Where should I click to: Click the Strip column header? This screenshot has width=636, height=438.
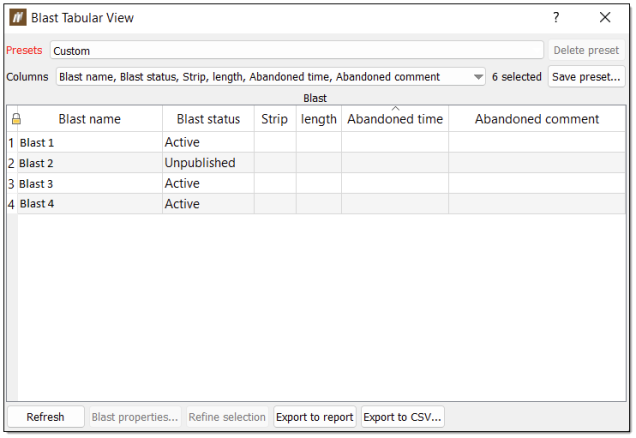click(x=275, y=119)
